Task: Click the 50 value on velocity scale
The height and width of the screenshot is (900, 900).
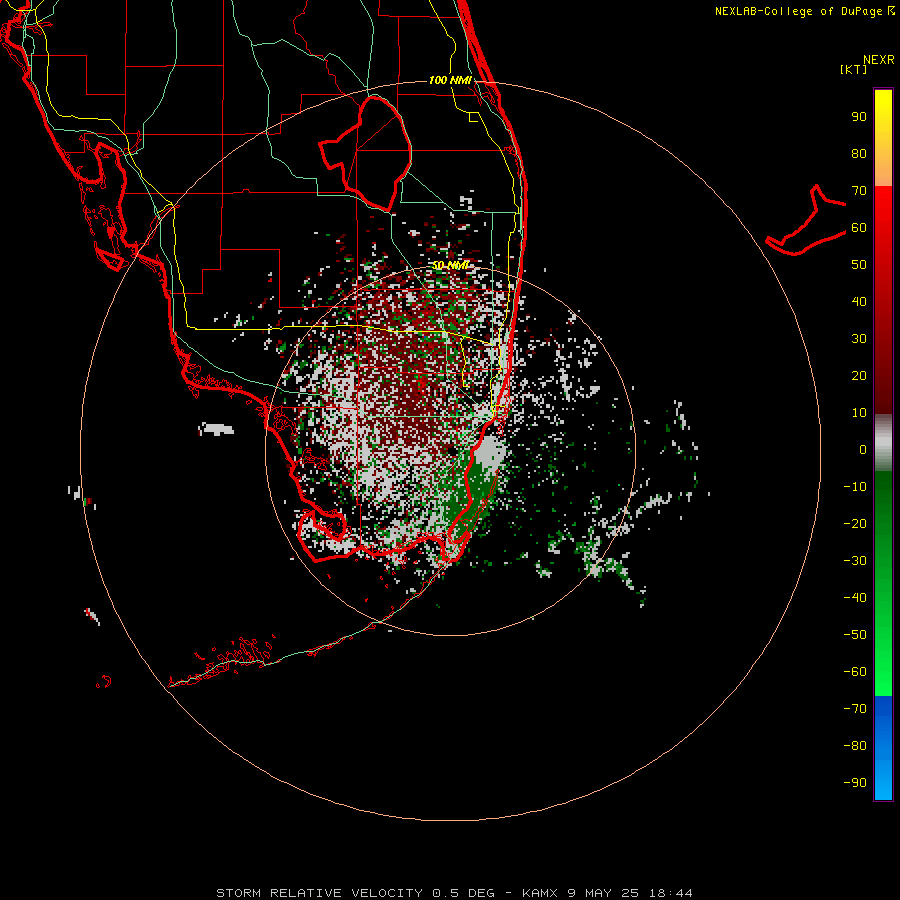Action: 859,265
